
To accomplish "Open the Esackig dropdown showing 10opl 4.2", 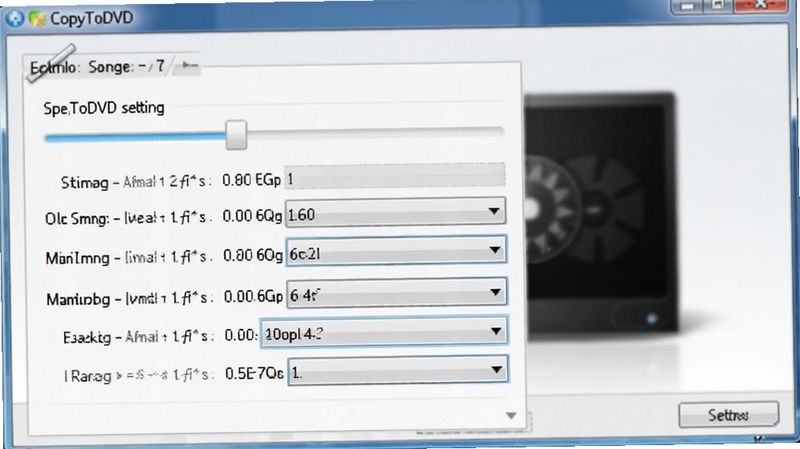I will [384, 333].
